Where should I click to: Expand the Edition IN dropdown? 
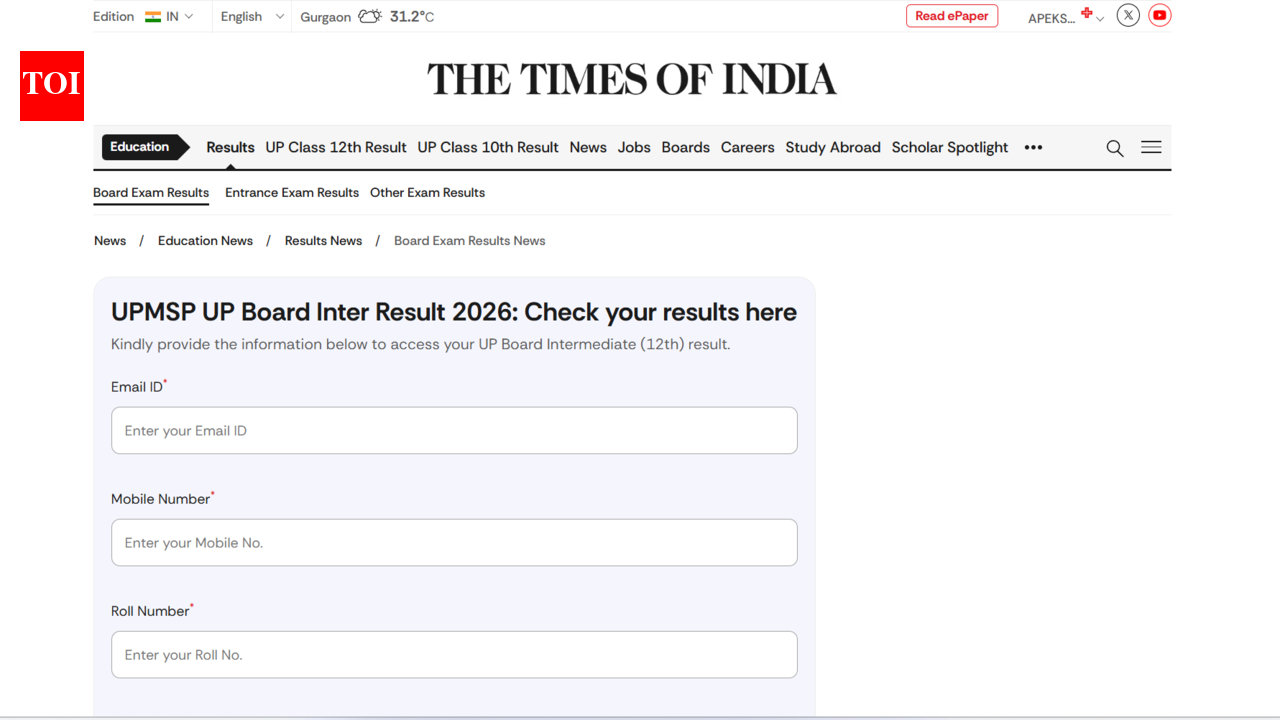[170, 16]
